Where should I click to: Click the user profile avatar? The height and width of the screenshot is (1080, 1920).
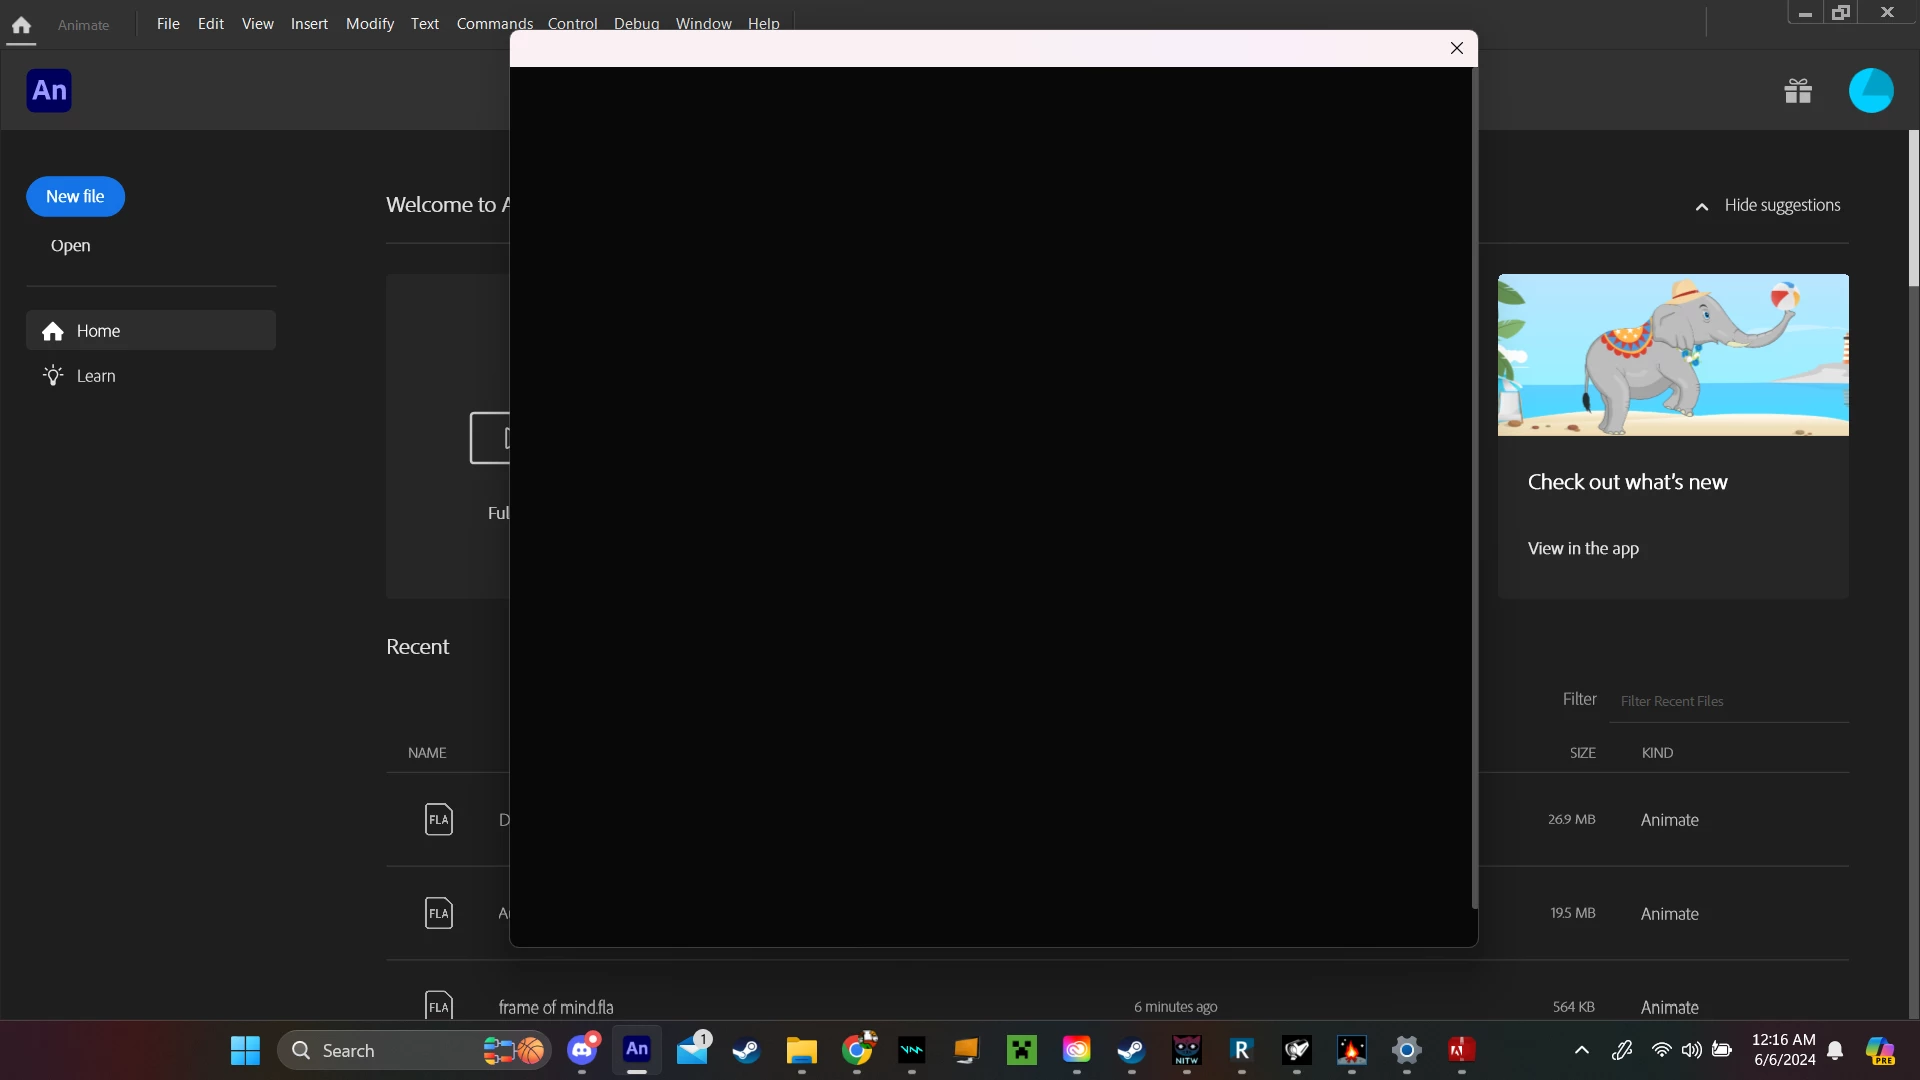point(1870,91)
